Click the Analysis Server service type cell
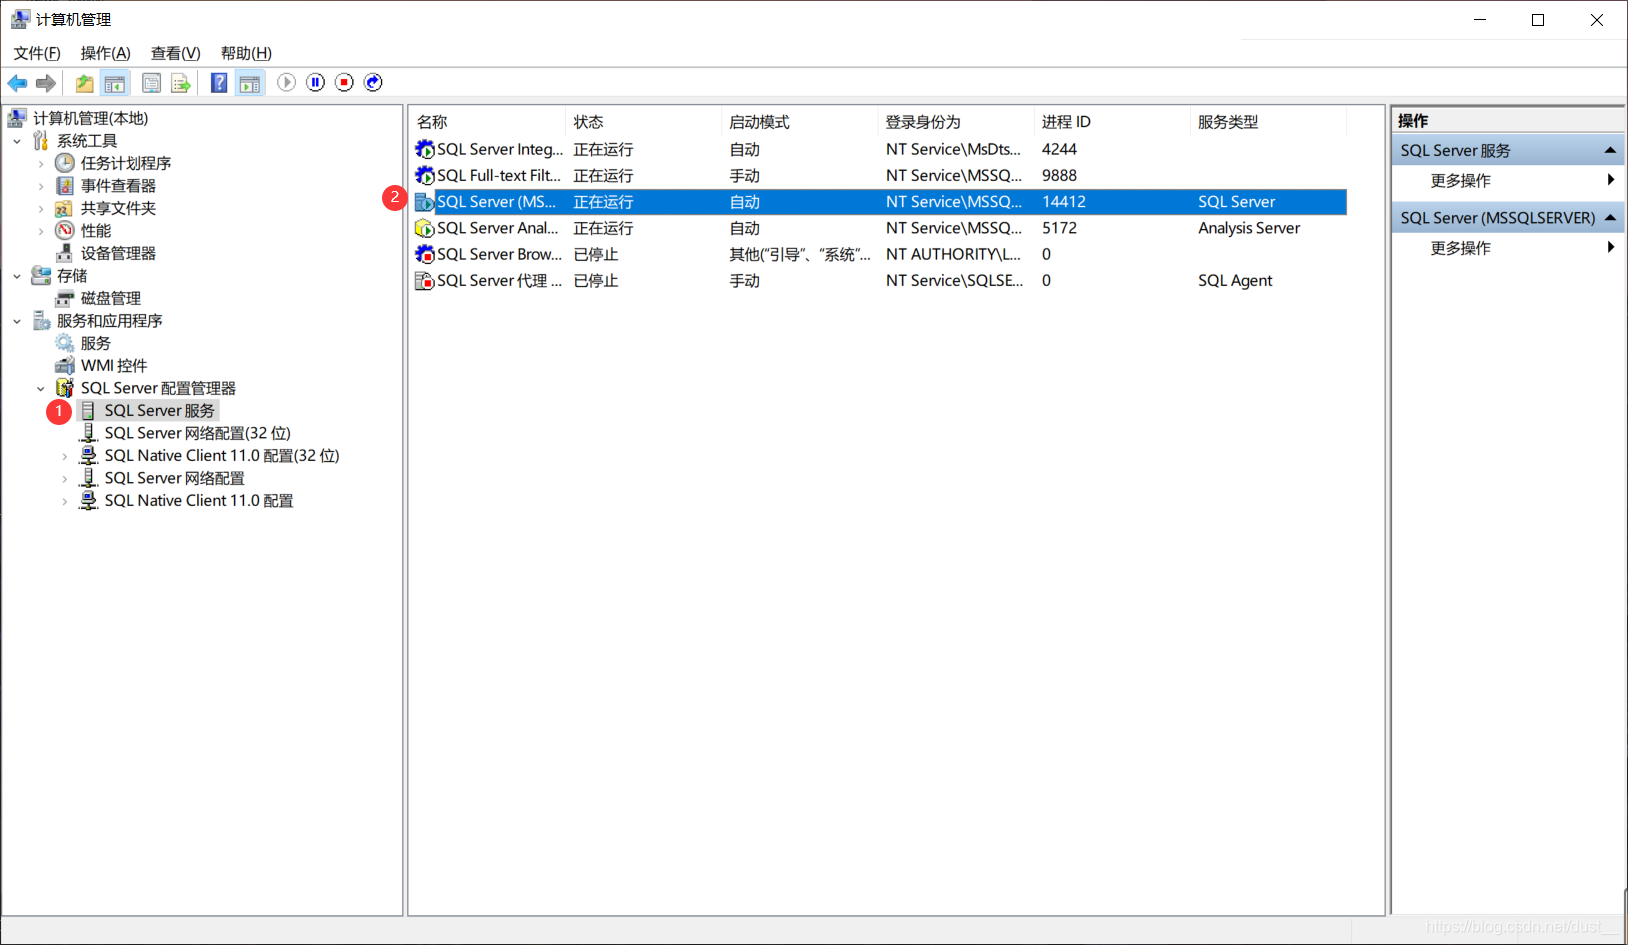The height and width of the screenshot is (945, 1628). [x=1249, y=228]
